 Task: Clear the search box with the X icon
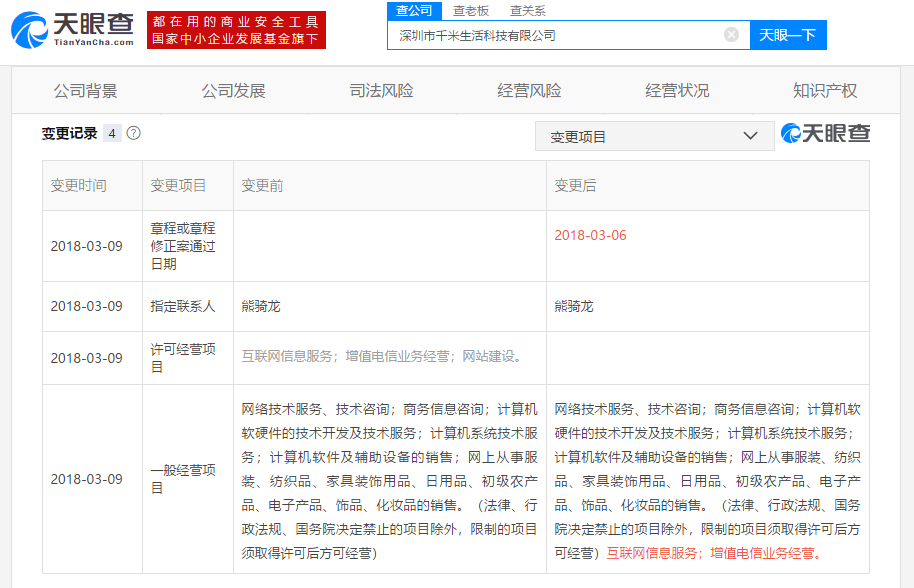[x=732, y=35]
